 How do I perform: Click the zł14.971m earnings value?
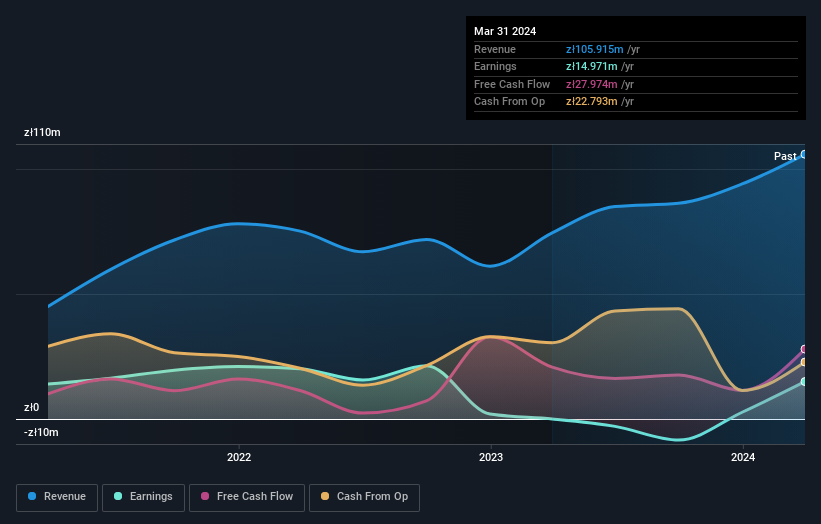coord(591,66)
